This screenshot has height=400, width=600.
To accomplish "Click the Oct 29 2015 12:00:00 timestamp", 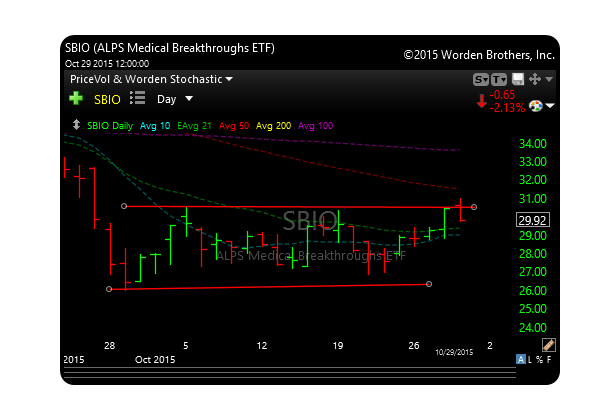I will point(107,64).
